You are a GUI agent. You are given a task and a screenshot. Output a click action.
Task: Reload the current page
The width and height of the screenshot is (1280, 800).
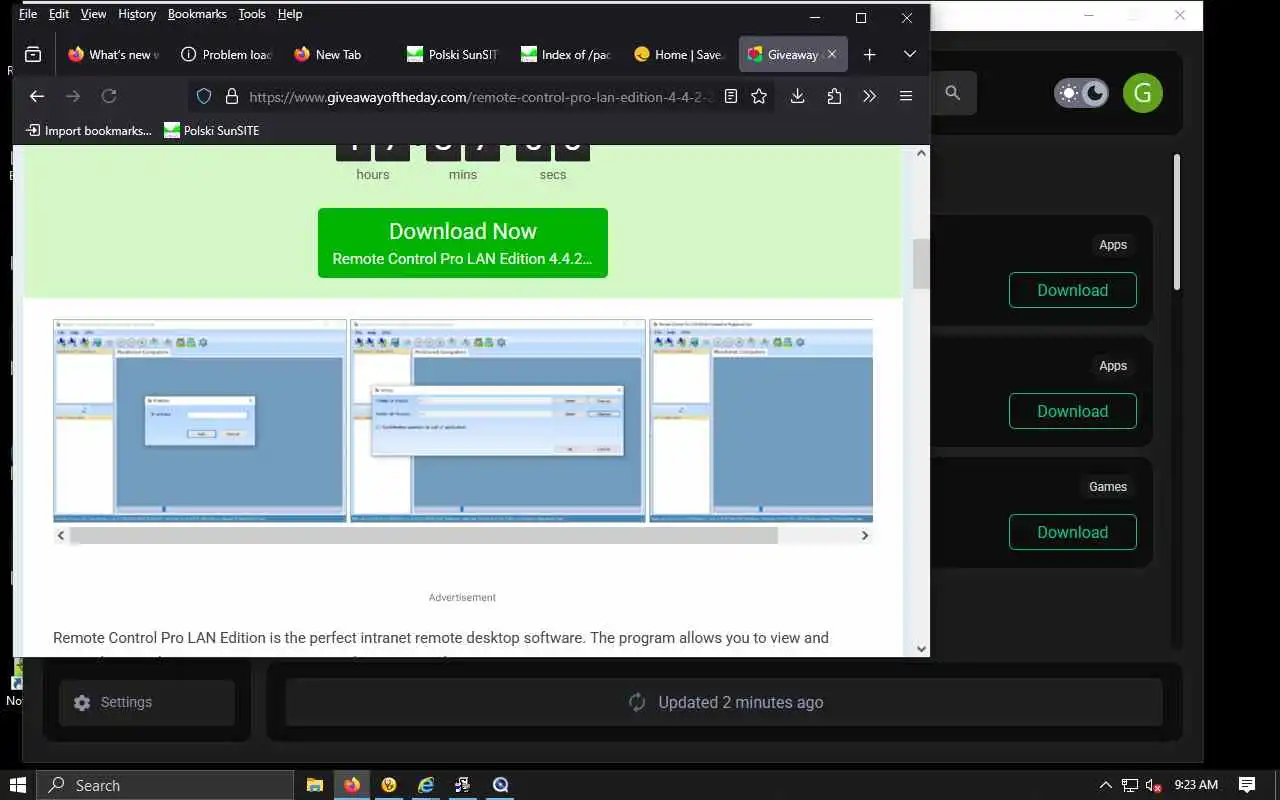[x=109, y=96]
